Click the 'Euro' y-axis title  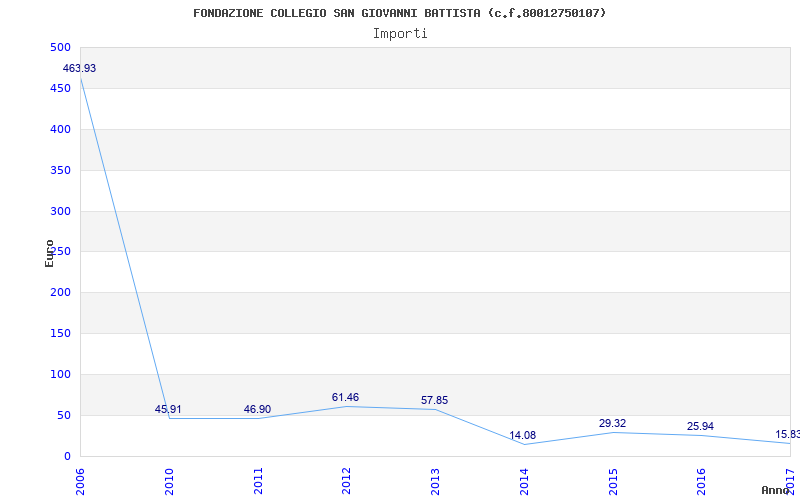49,254
